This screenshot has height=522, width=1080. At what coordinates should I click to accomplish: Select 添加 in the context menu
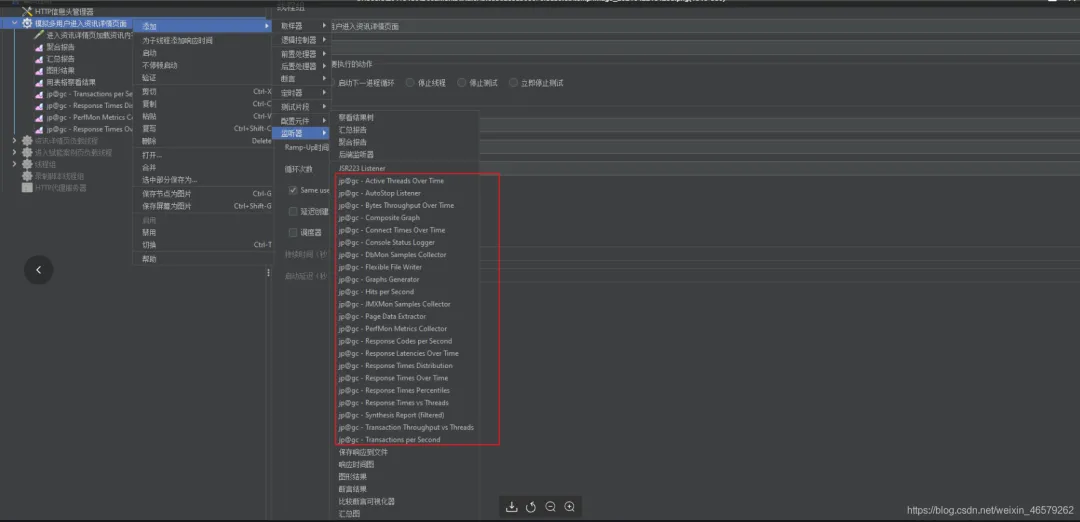[202, 26]
